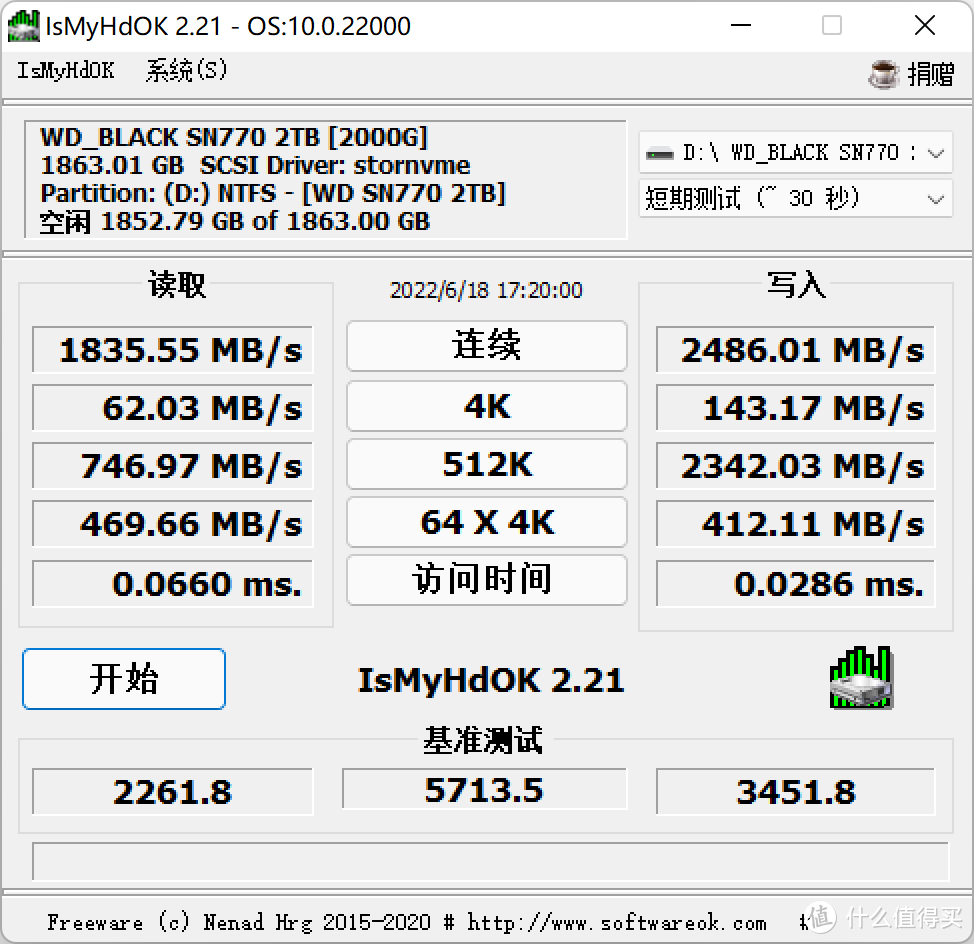
Task: Select the 412.11 MB/s write value
Action: [795, 524]
